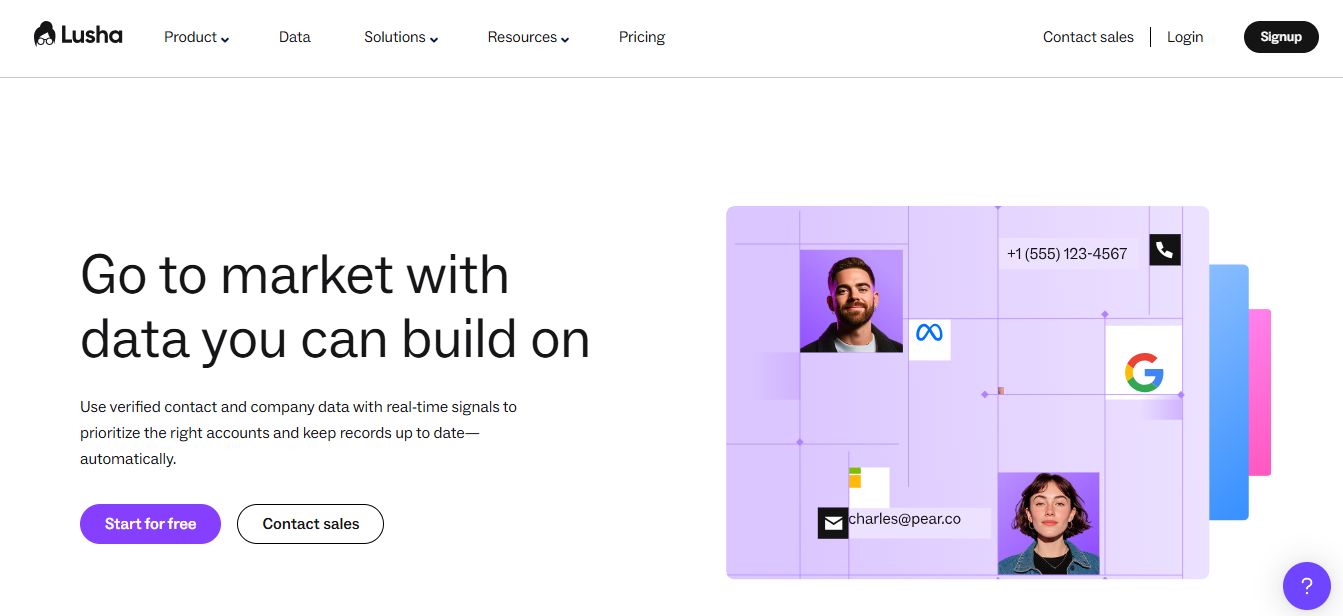1343x616 pixels.
Task: Click the phone icon beside the number
Action: (x=1165, y=250)
